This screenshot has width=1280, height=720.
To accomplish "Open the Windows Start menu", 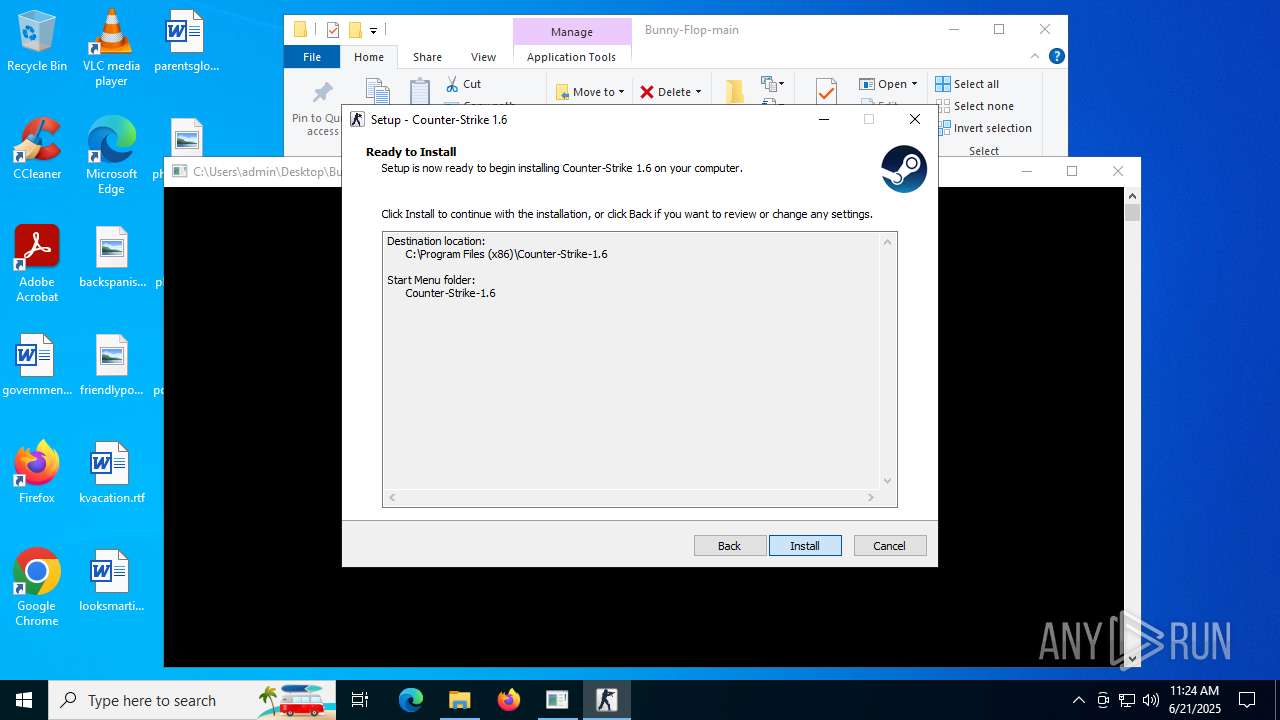I will pos(24,700).
